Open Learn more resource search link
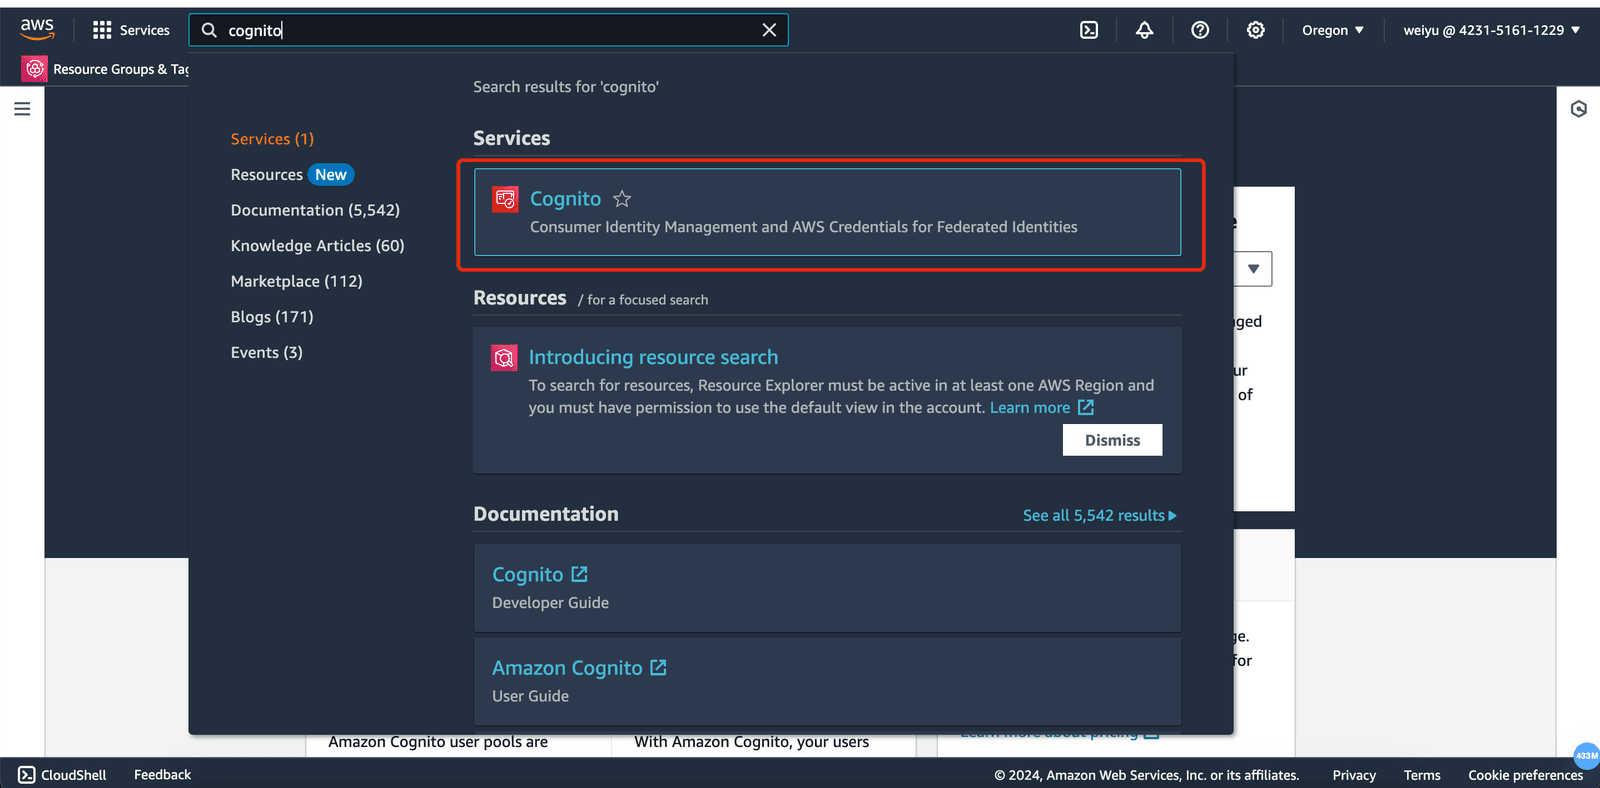 [x=1041, y=408]
